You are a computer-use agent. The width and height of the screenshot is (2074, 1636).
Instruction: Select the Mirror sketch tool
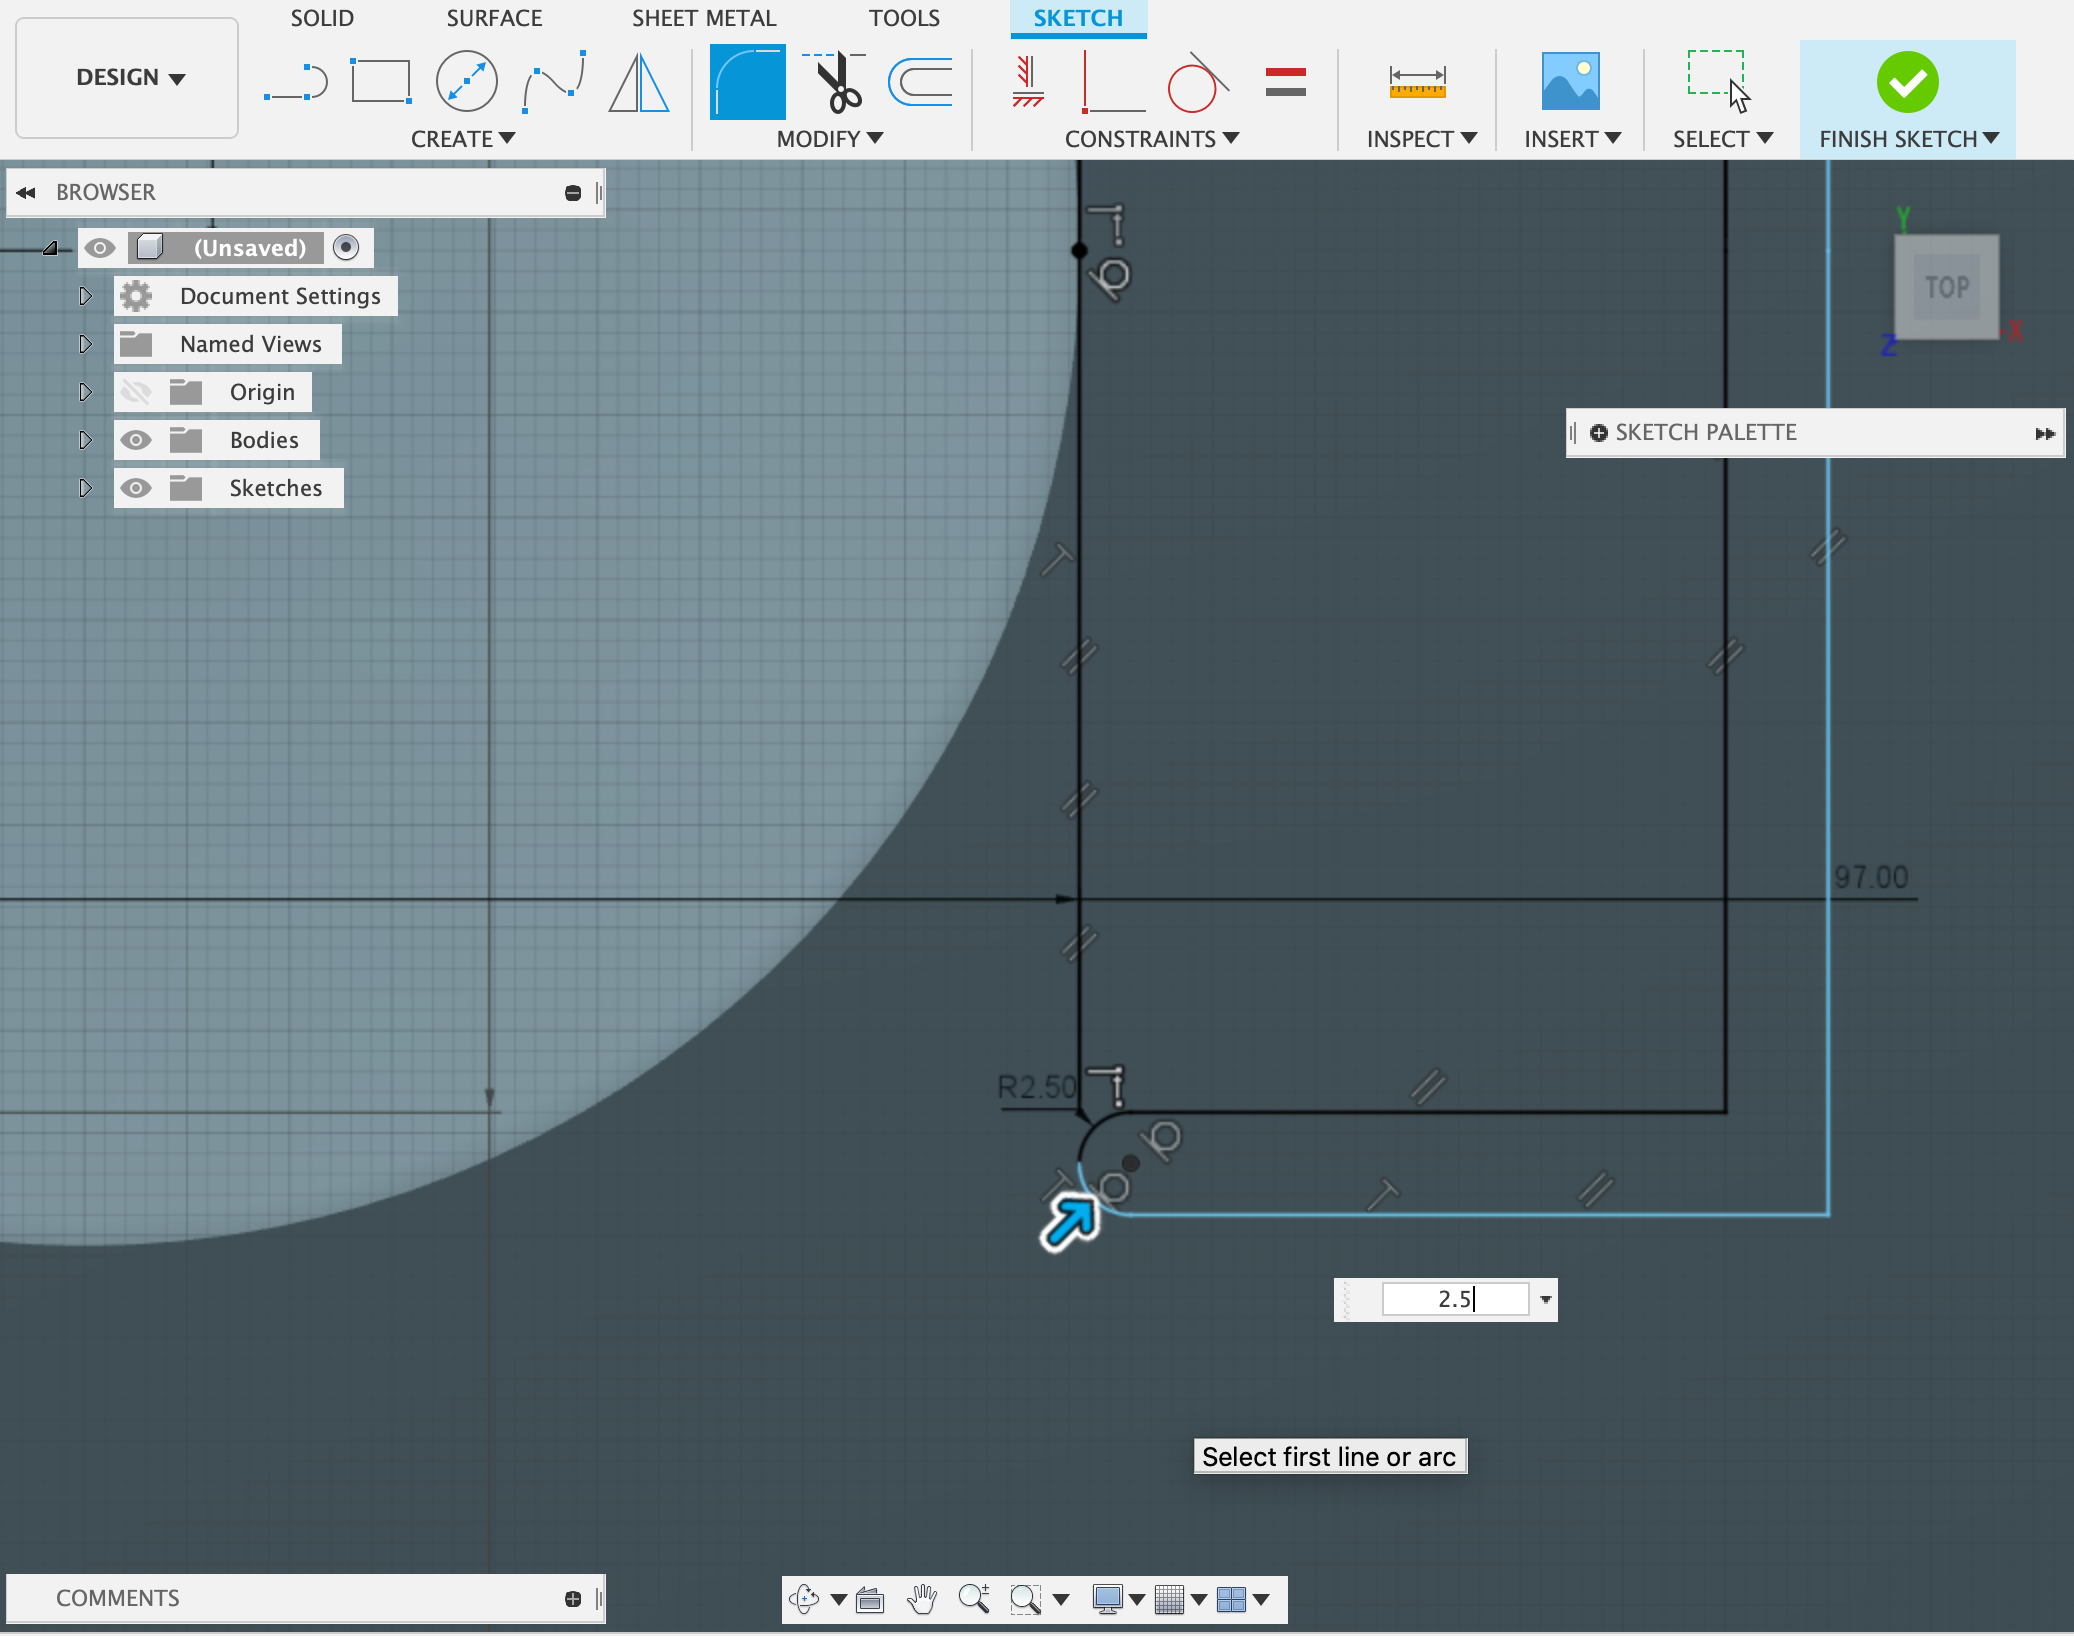click(637, 80)
